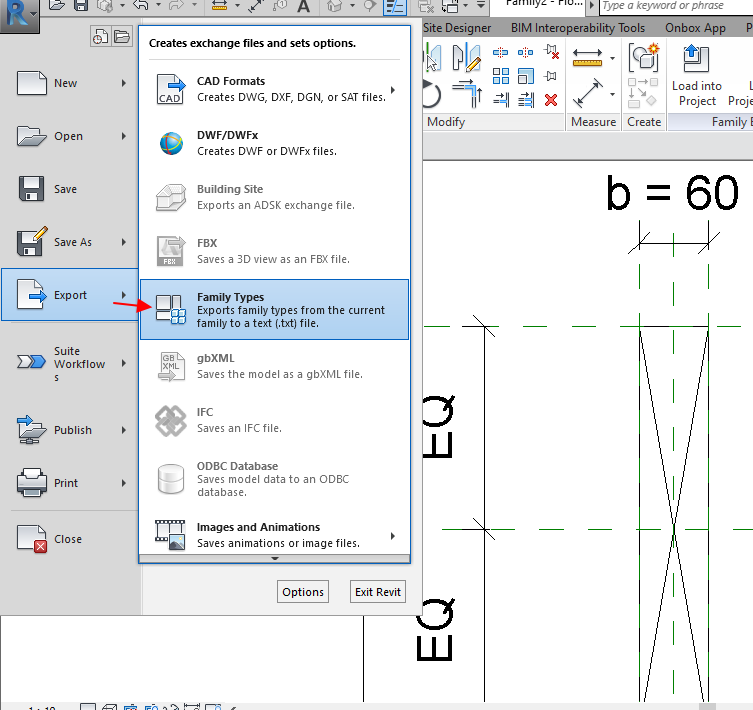Choose Close in application menu
Viewport: 753px width, 710px height.
(70, 539)
